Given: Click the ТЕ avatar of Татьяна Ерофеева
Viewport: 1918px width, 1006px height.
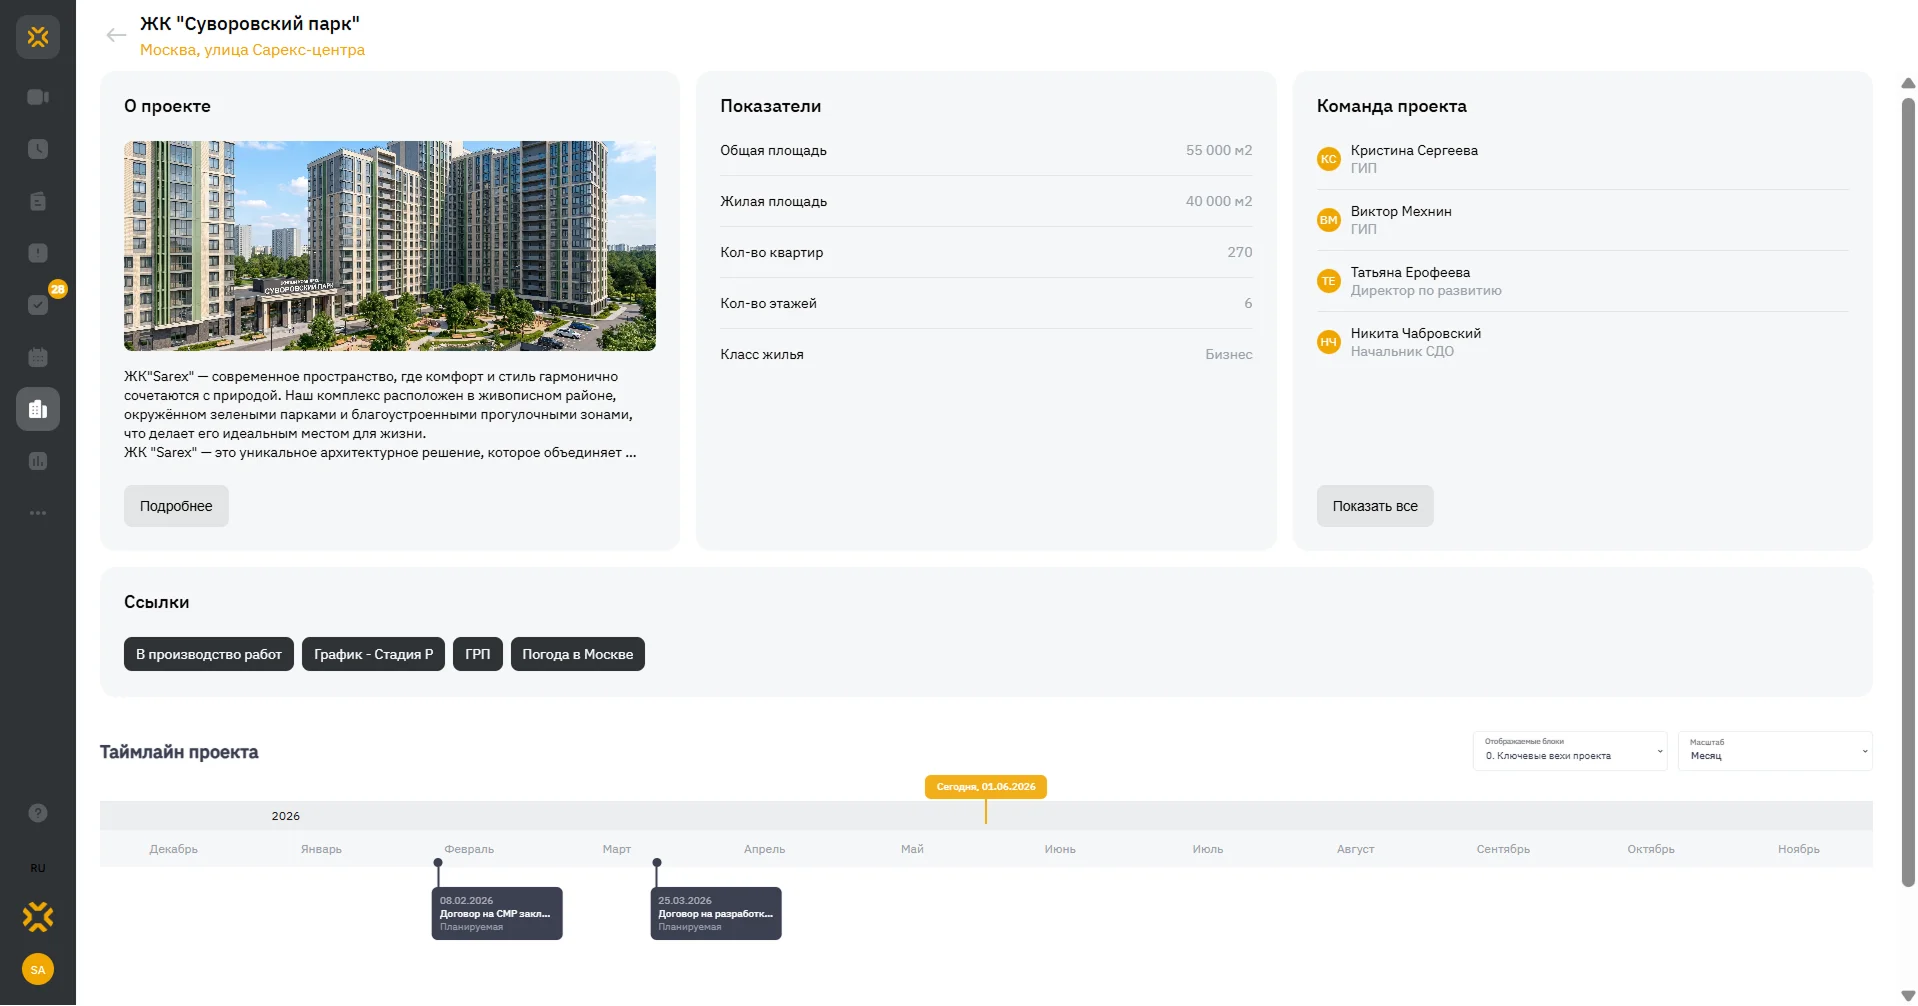Looking at the screenshot, I should click(1328, 281).
